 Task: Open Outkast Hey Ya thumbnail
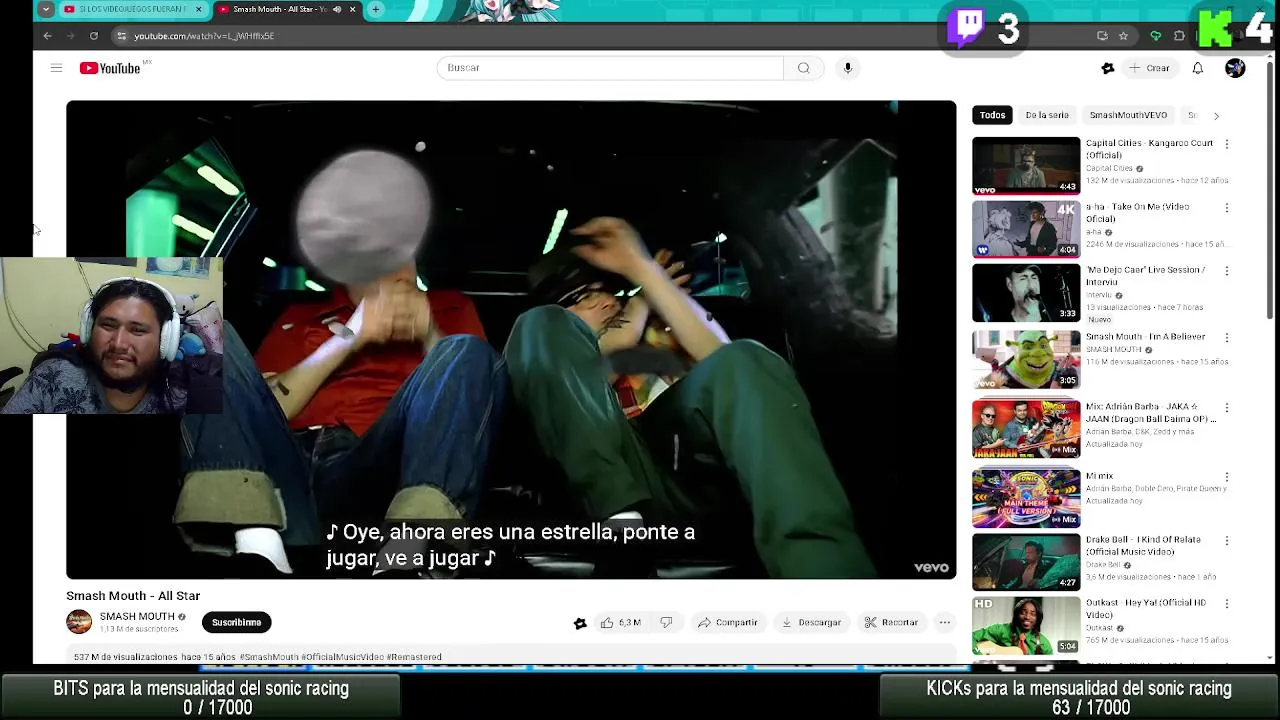pyautogui.click(x=1026, y=626)
